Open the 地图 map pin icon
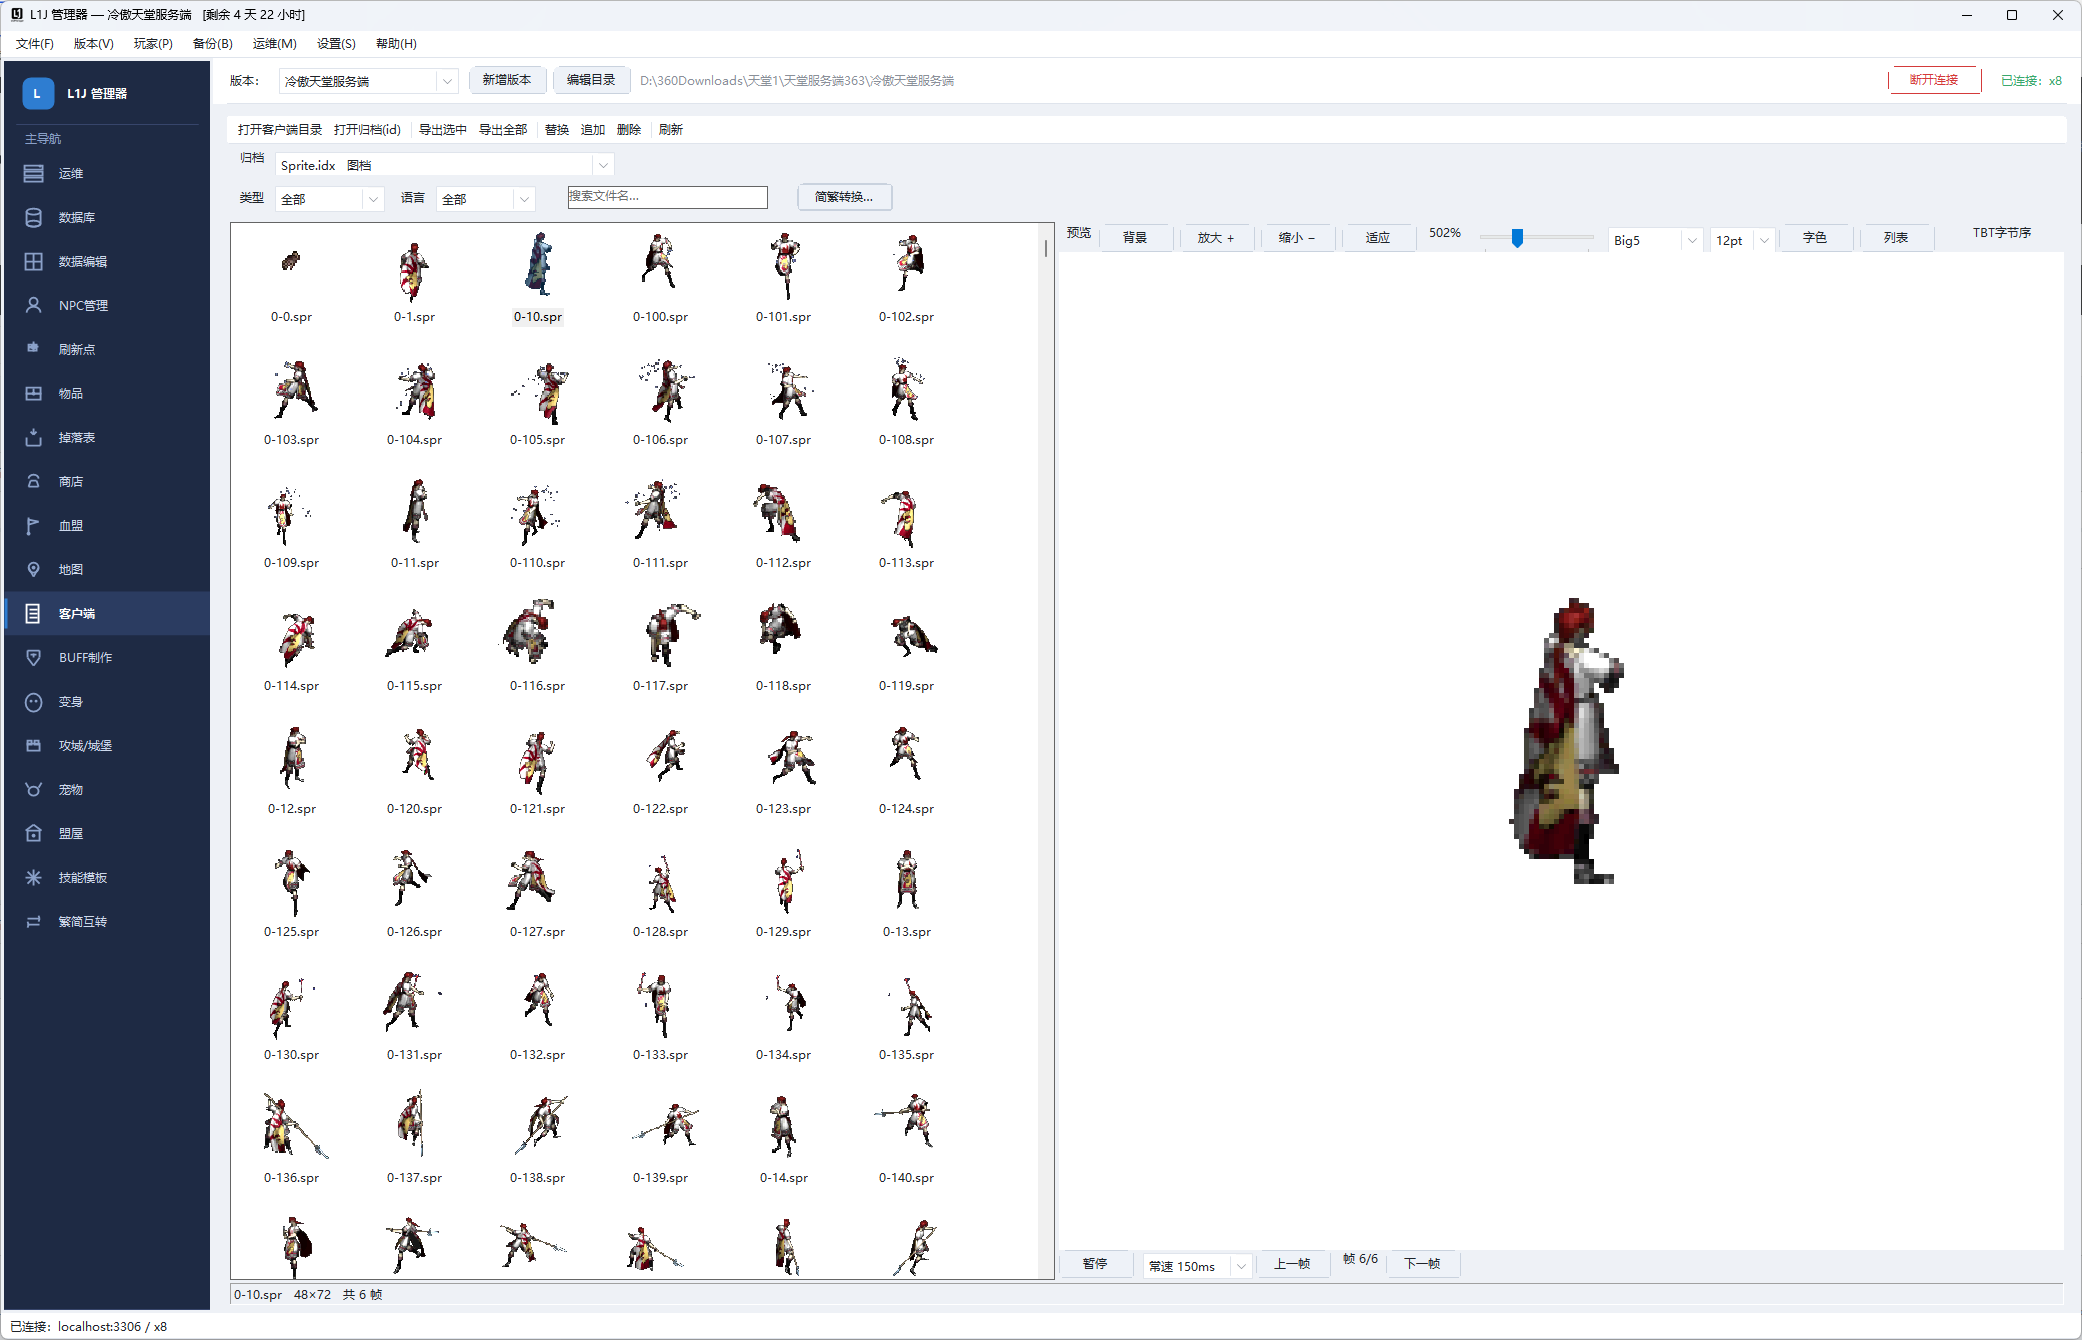The height and width of the screenshot is (1340, 2082). pos(33,569)
